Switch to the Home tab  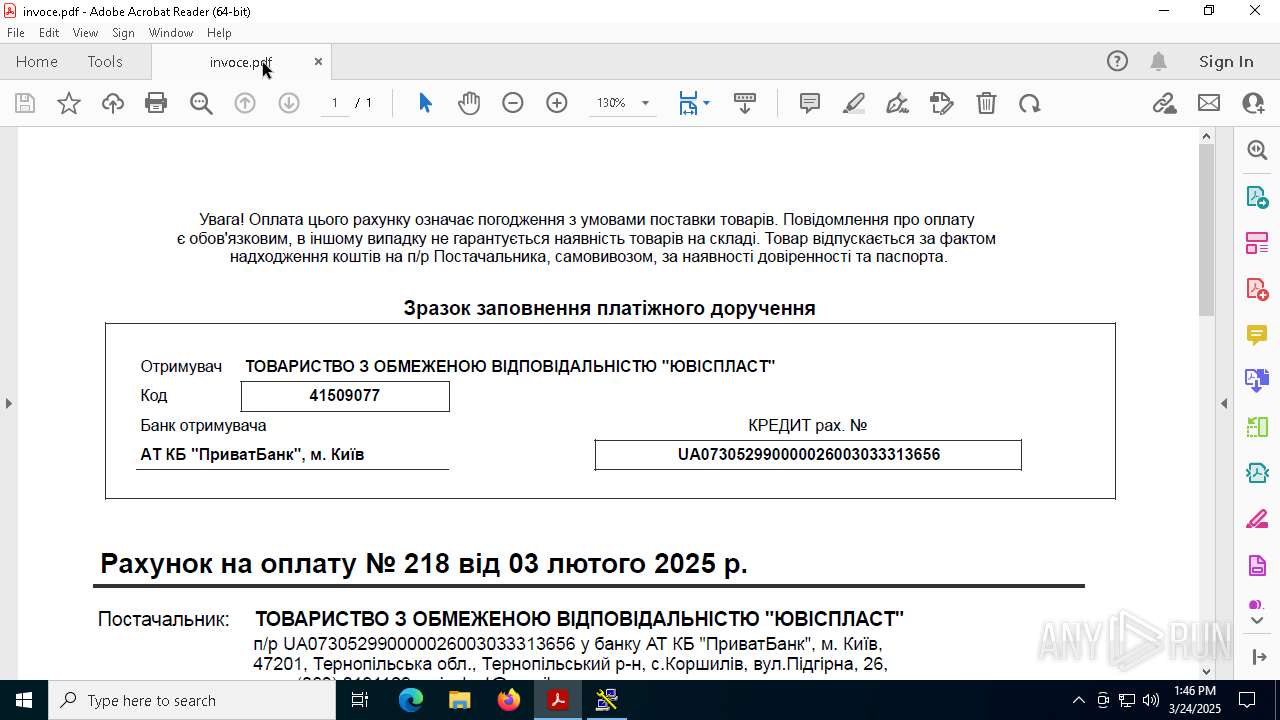click(x=37, y=61)
